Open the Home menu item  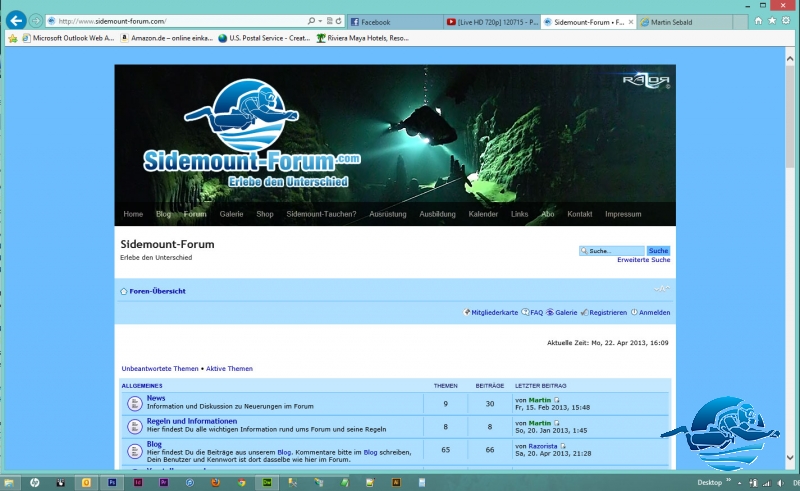(x=133, y=214)
